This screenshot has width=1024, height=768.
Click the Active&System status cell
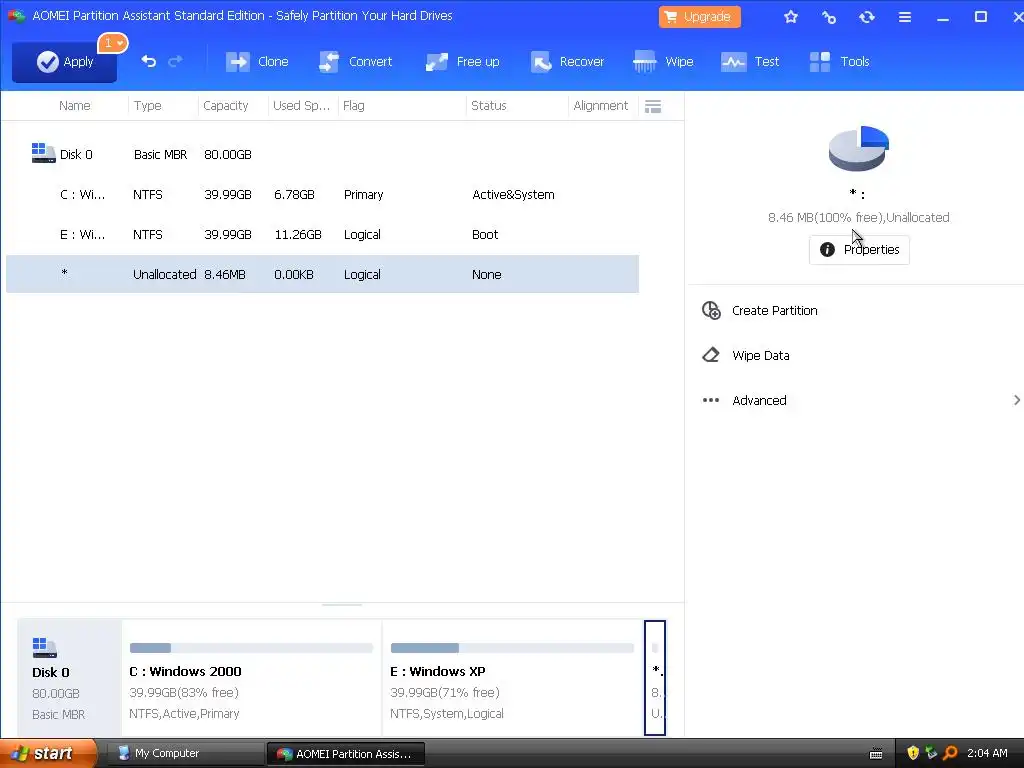(x=513, y=195)
